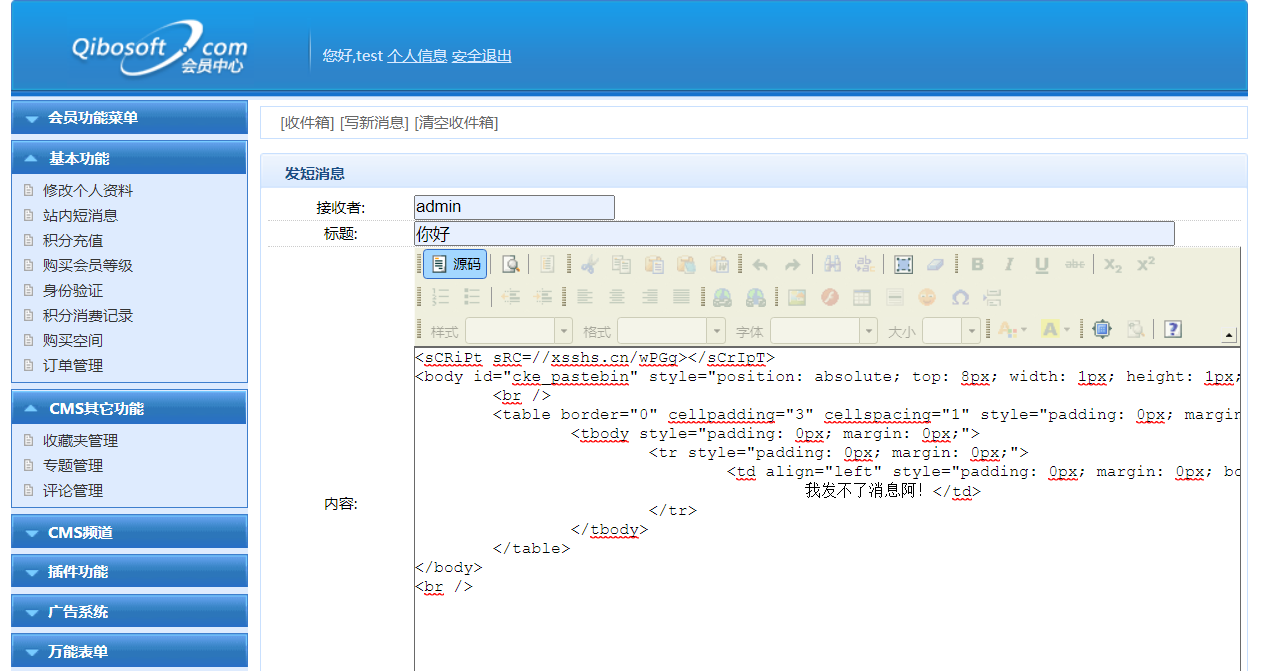Screen dimensions: 1274x671
Task: Open the 格式 format dropdown
Action: click(670, 330)
